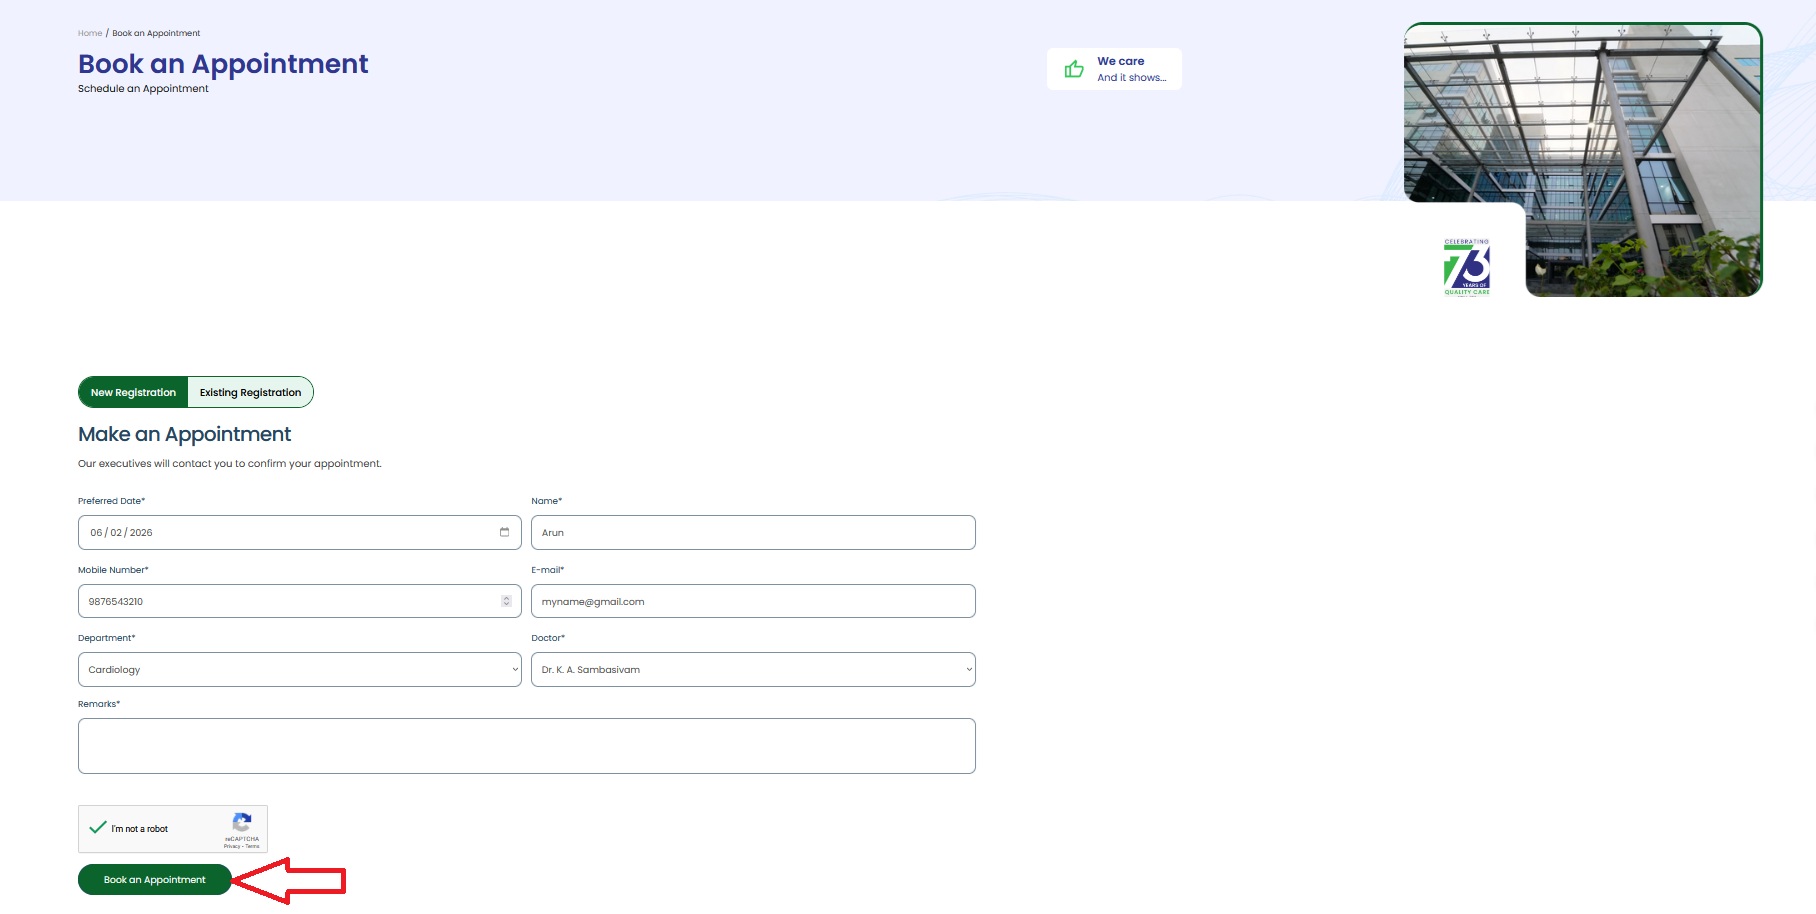This screenshot has height=914, width=1816.
Task: Open the Doctor dropdown showing Dr. K. A. Sambasivam
Action: coord(752,670)
